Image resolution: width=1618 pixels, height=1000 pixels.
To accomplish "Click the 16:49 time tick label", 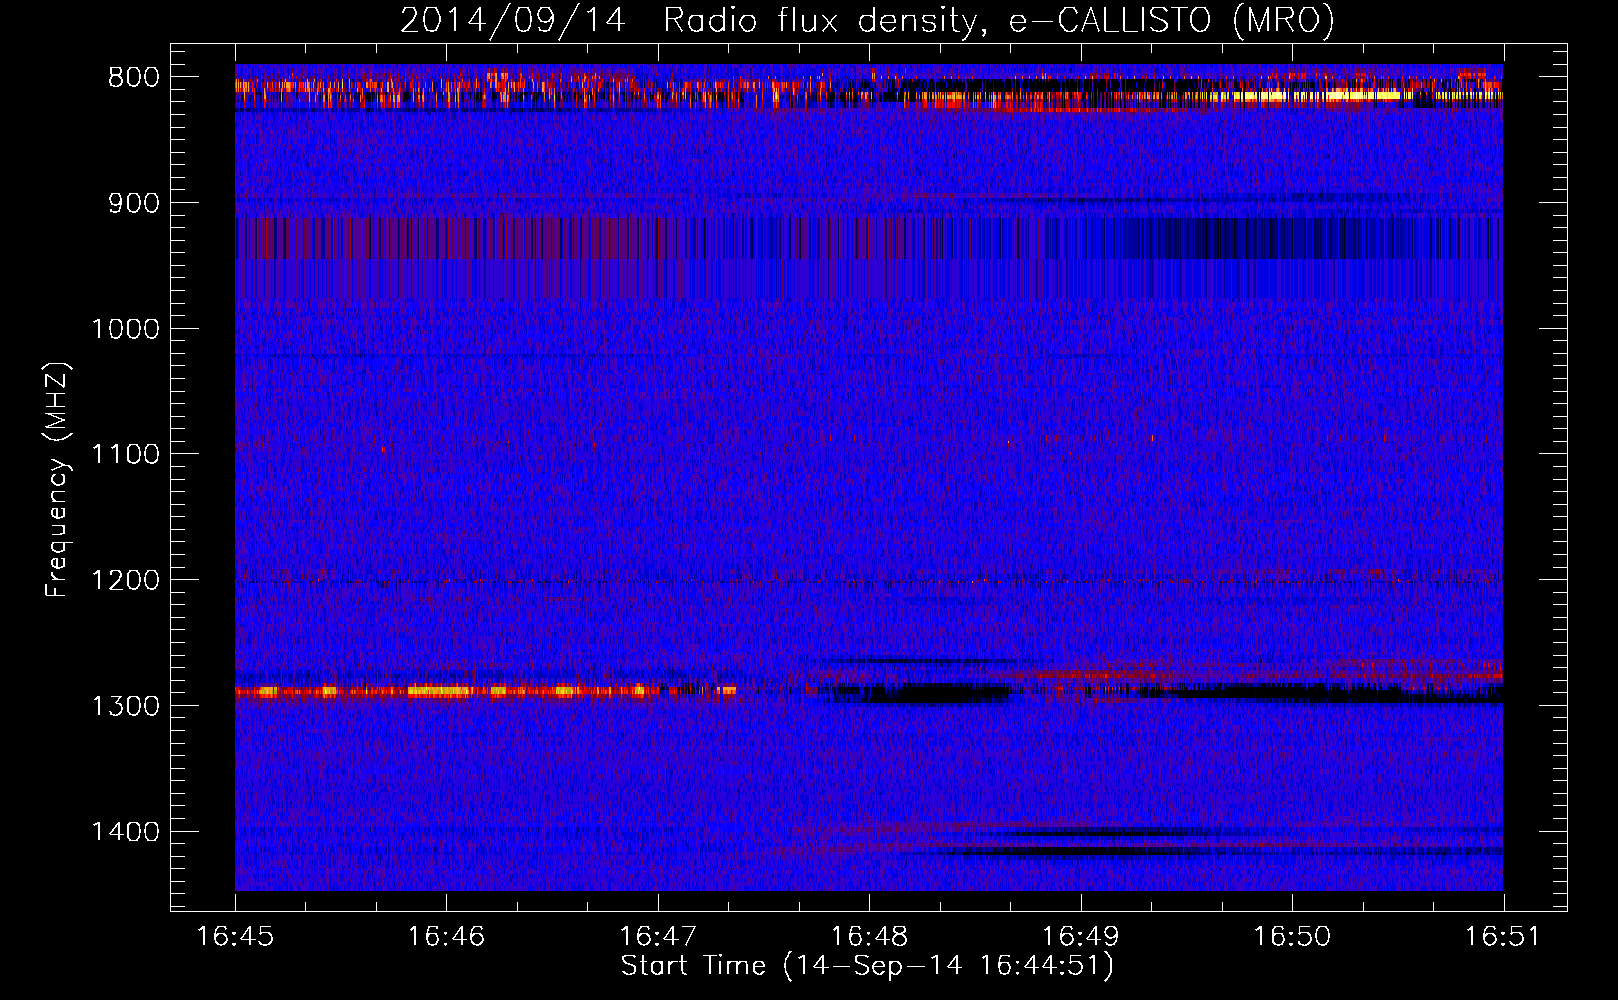I will click(x=1081, y=937).
